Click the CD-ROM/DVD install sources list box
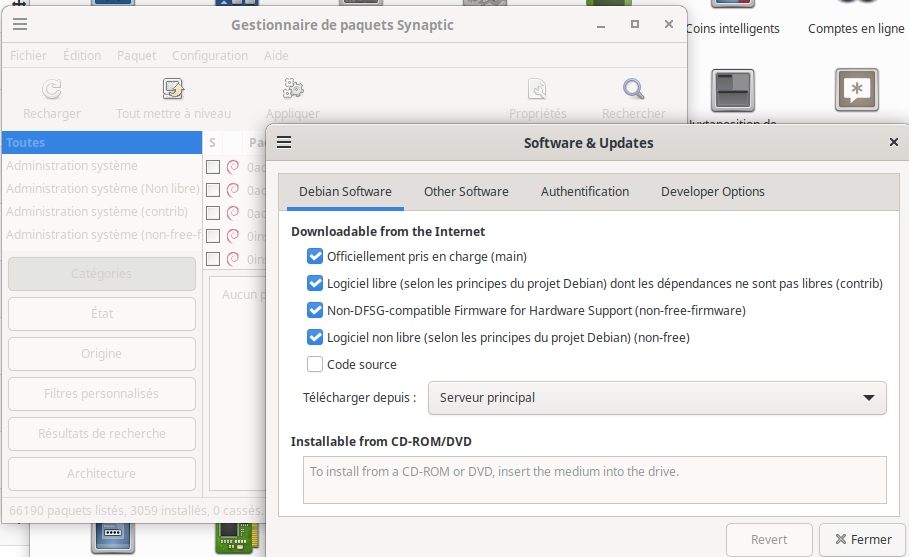 point(594,480)
